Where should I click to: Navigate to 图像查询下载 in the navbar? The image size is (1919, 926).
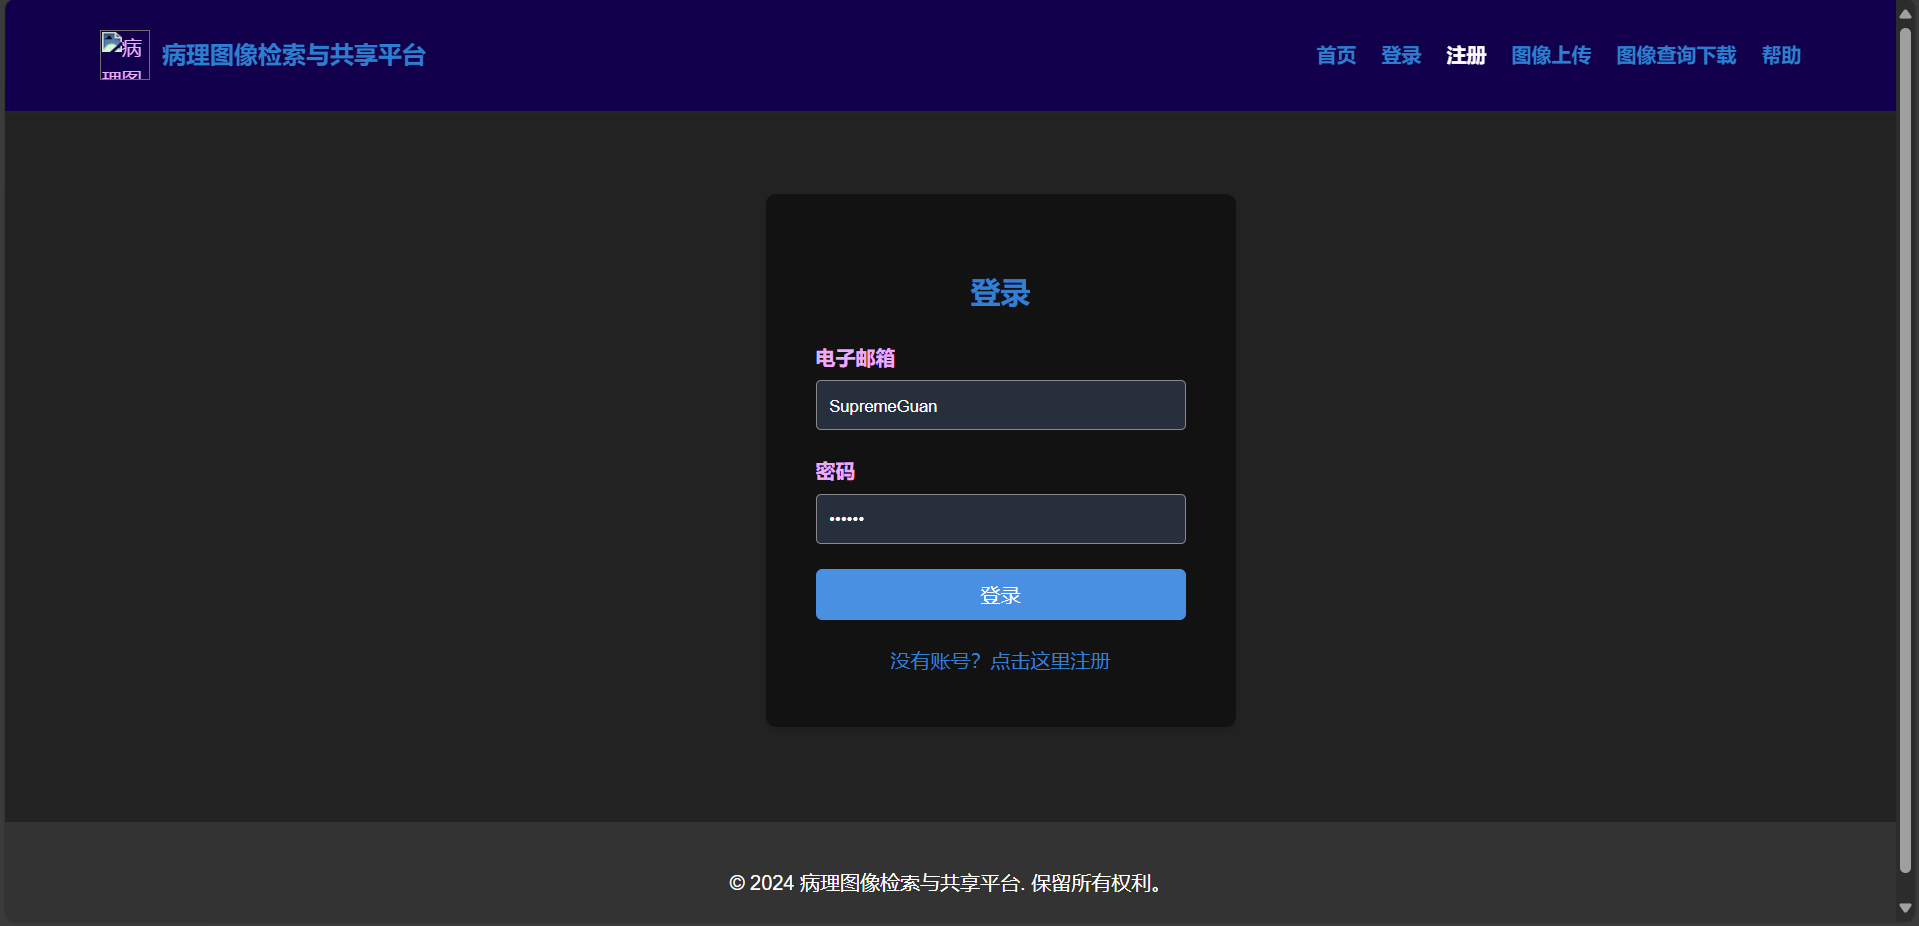click(1676, 55)
